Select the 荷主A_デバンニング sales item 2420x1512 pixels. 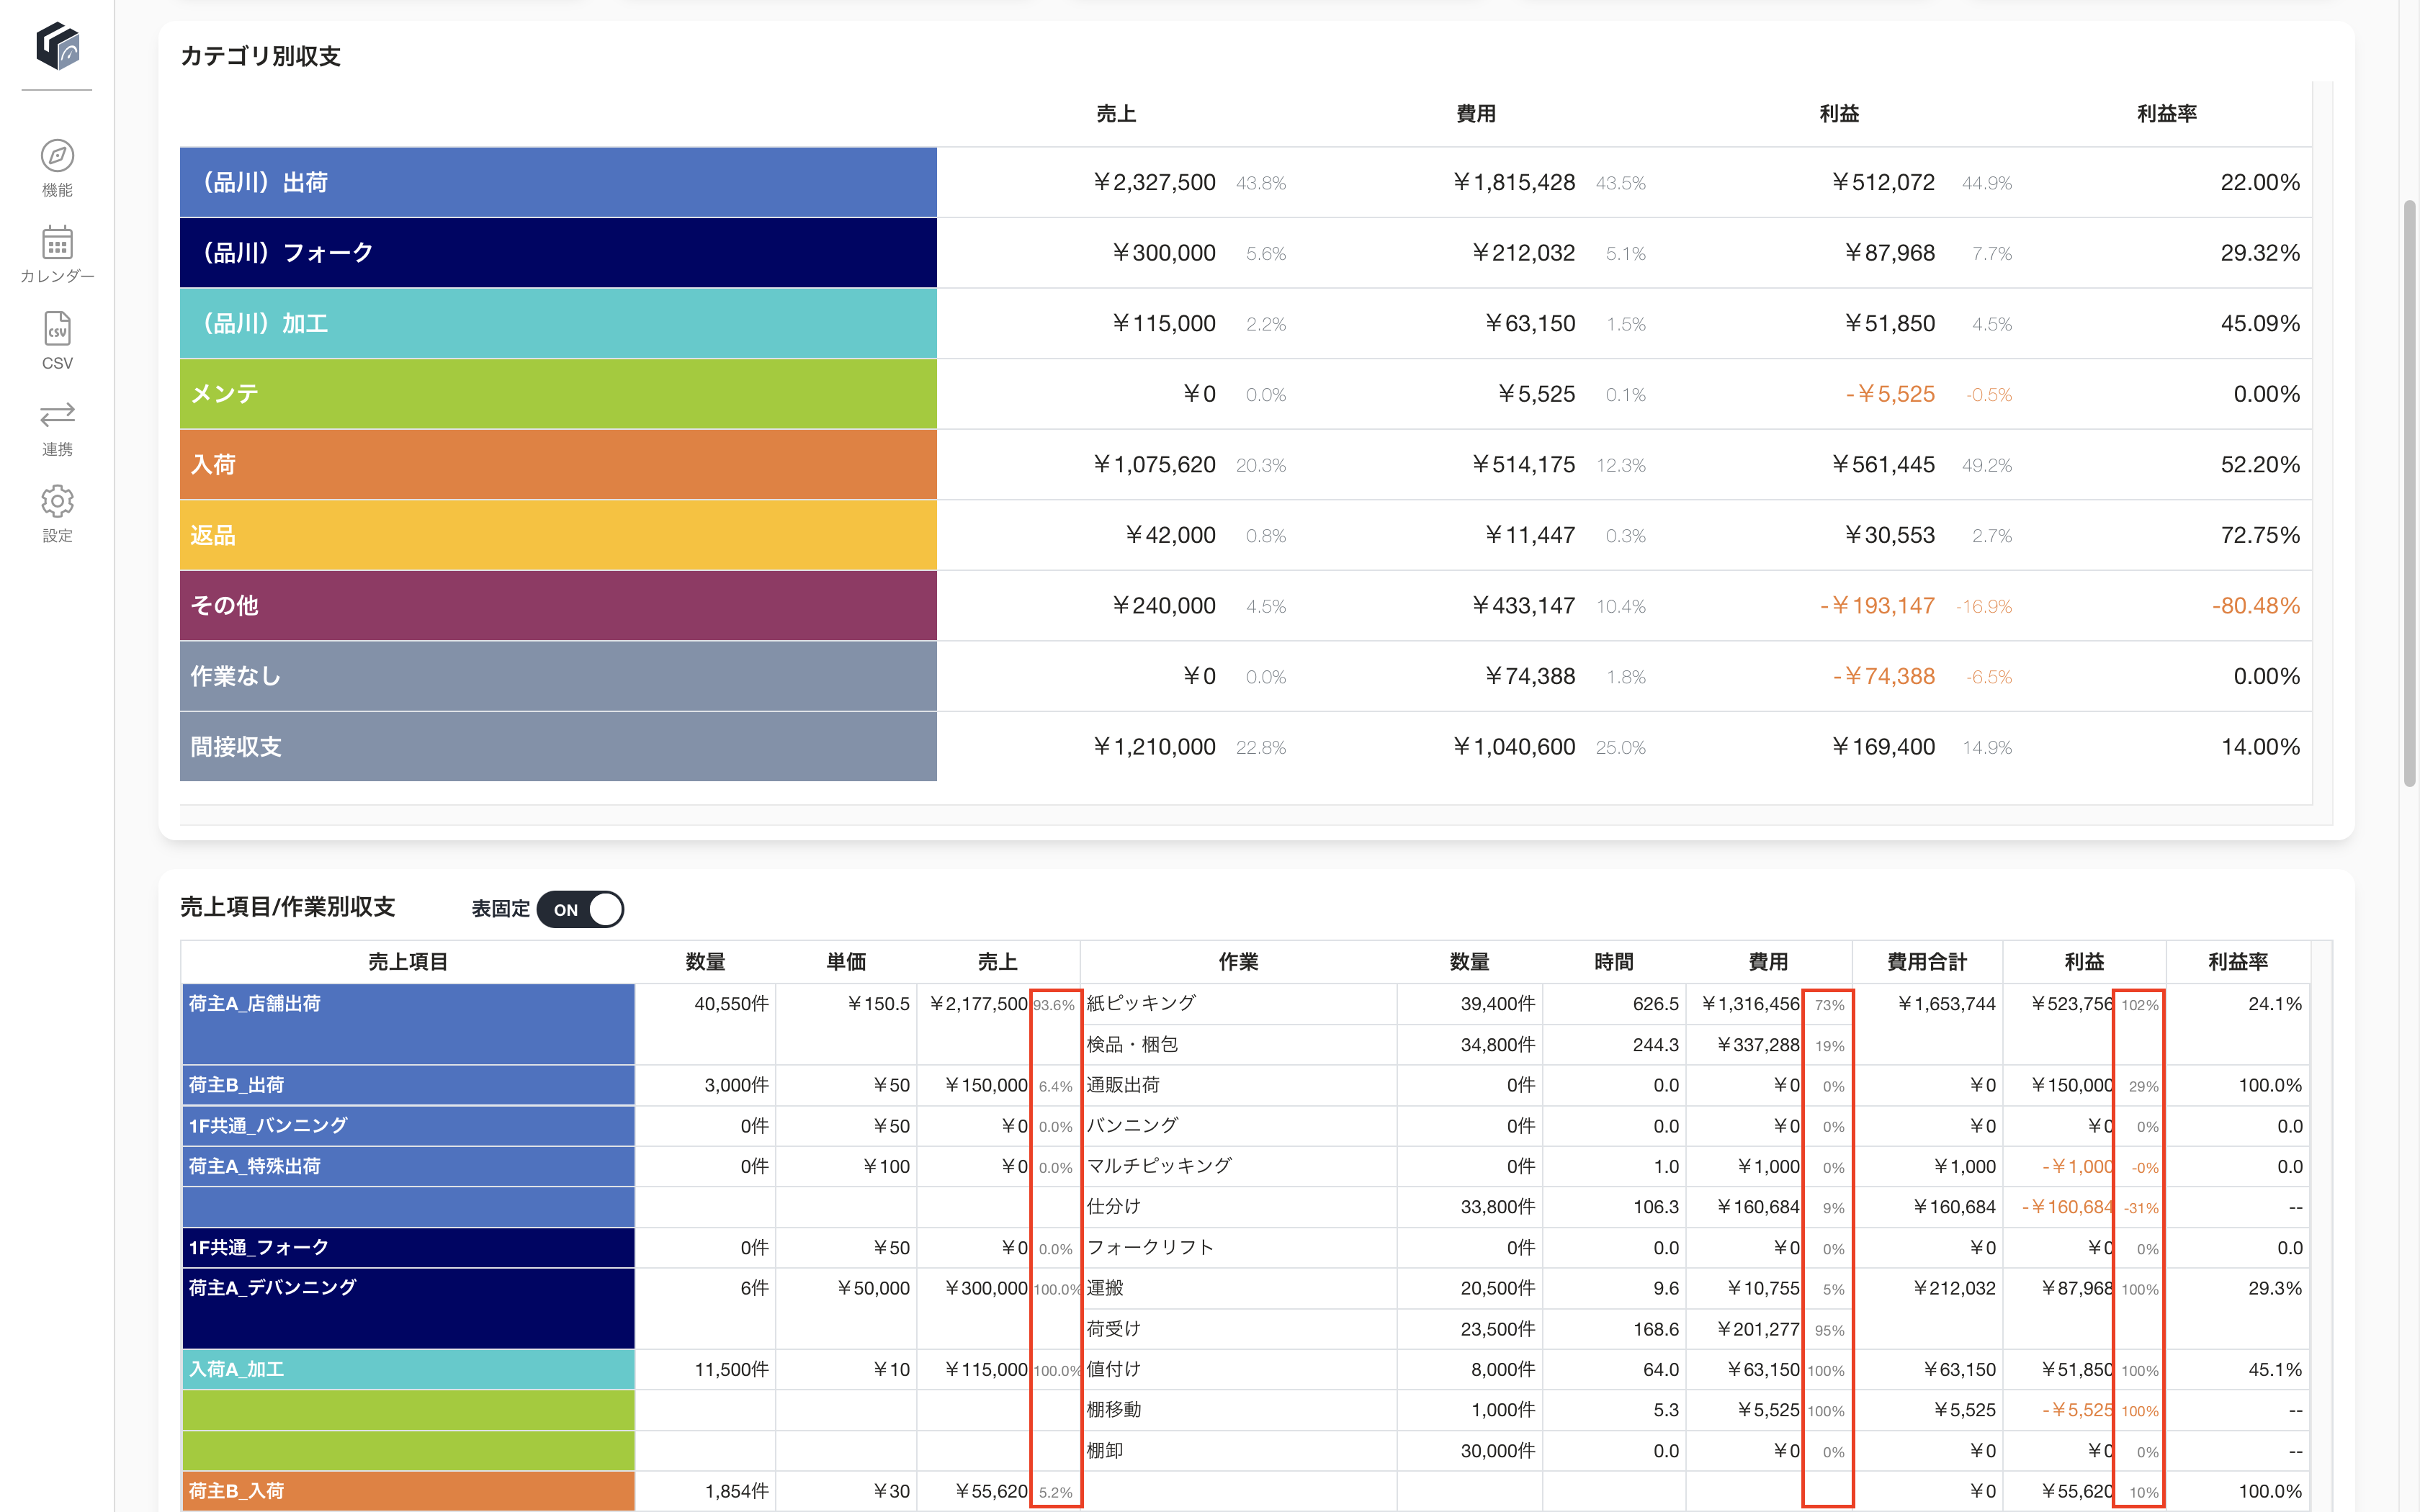click(408, 1308)
